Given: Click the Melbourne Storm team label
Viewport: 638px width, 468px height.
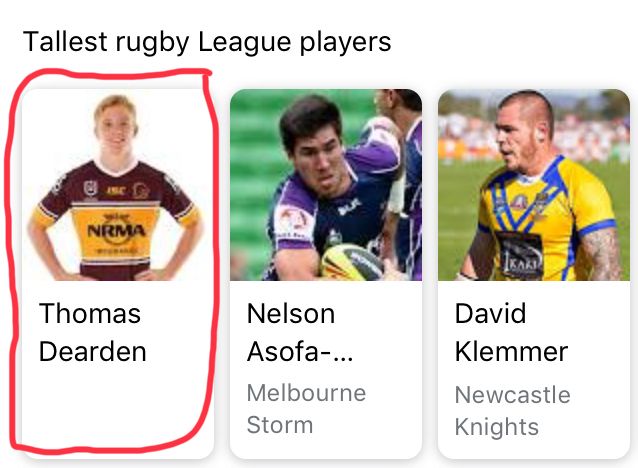Looking at the screenshot, I should 306,409.
